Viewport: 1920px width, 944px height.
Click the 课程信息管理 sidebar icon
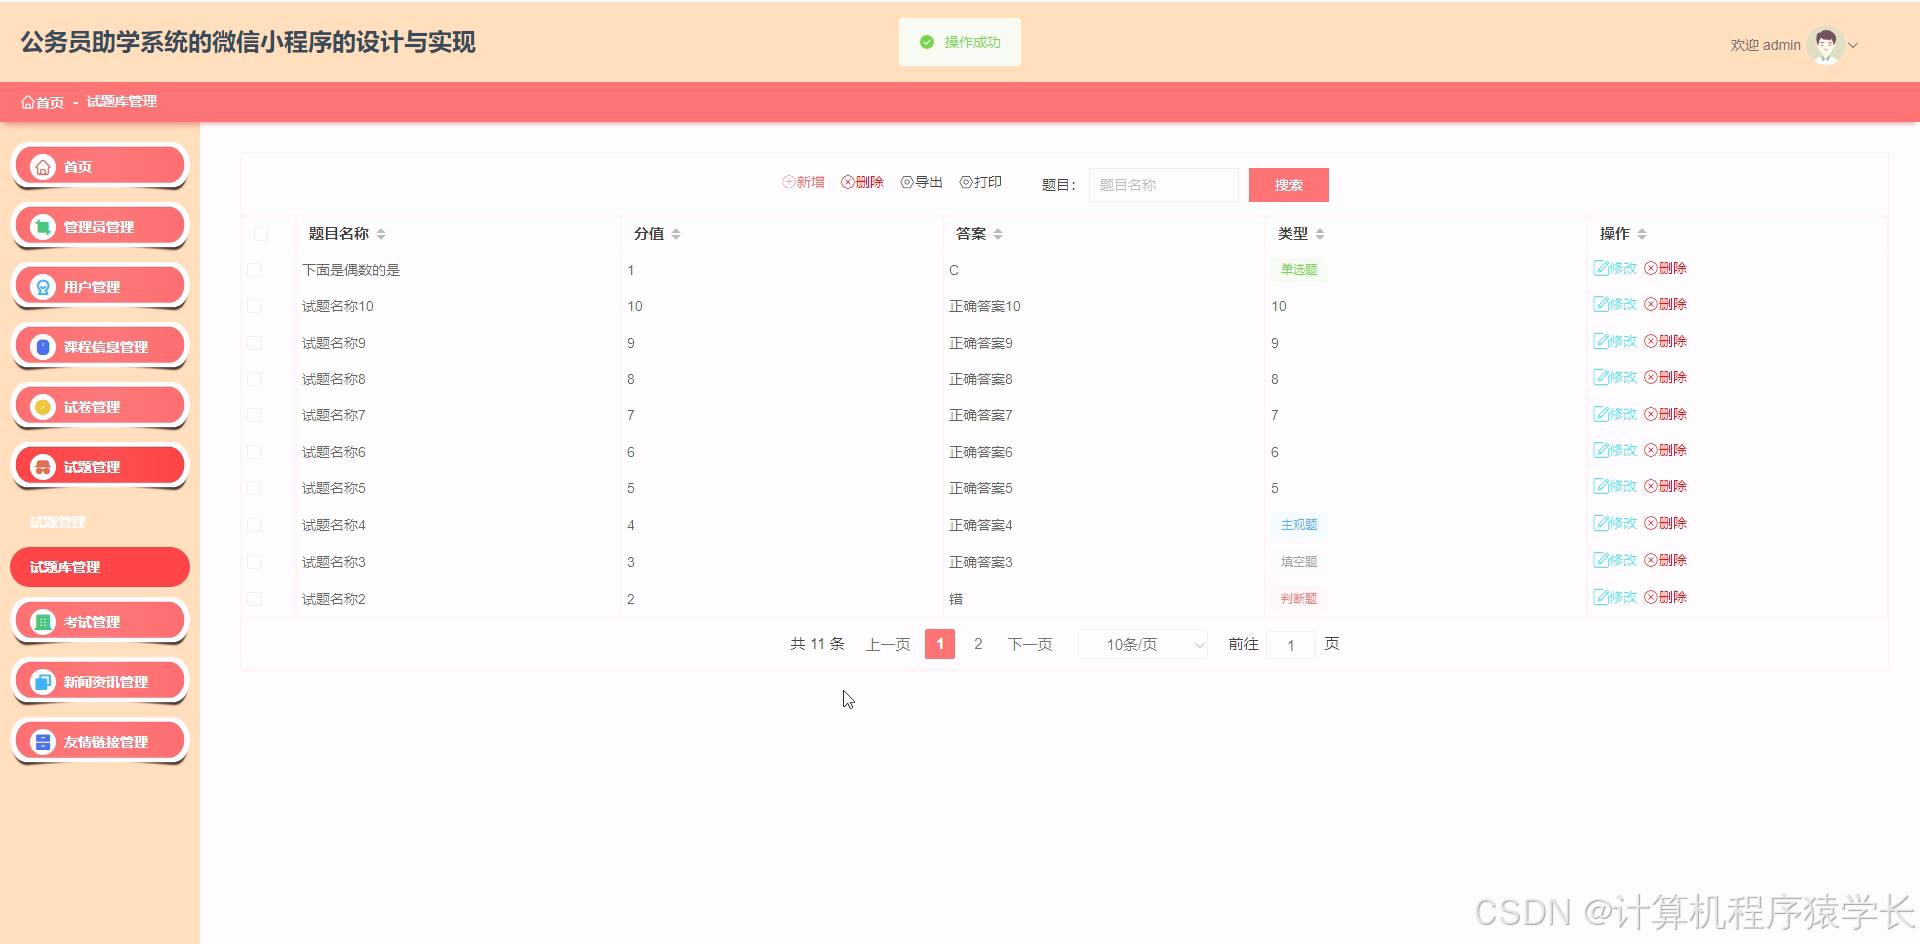99,346
